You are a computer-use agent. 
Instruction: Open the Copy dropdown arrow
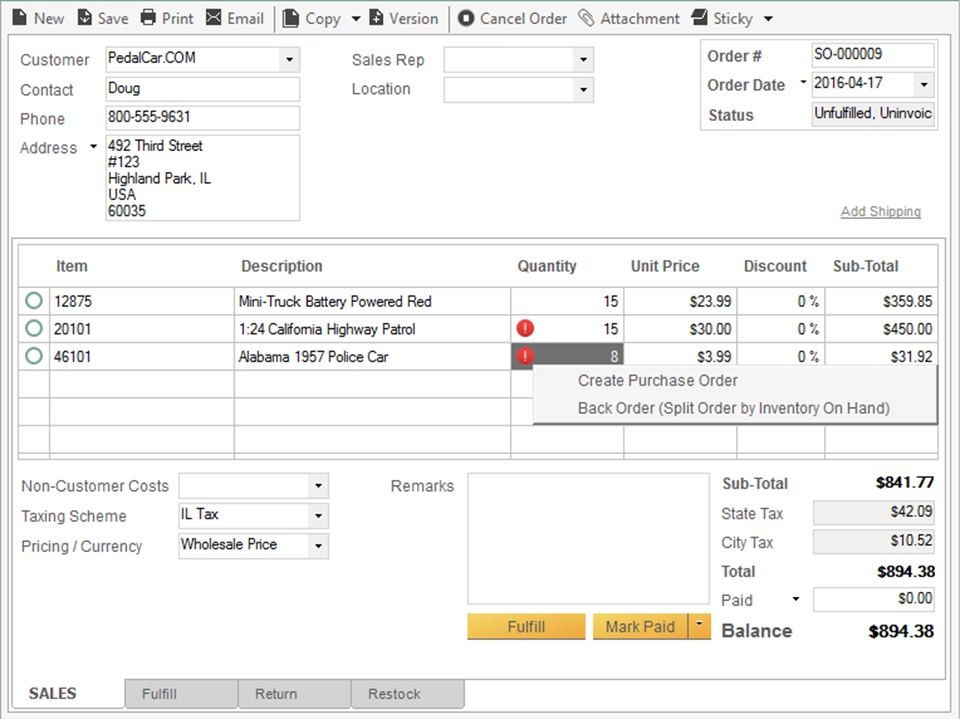356,19
